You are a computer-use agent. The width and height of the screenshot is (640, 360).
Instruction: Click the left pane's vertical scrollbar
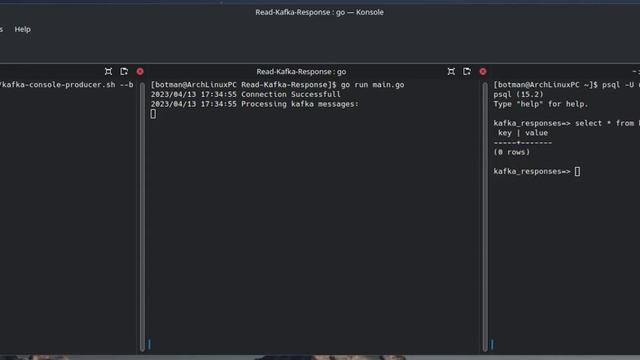point(142,216)
